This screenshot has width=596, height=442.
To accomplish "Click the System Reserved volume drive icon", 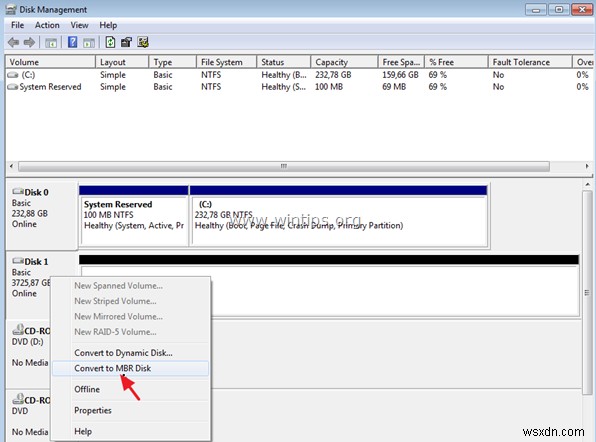I will (x=13, y=87).
